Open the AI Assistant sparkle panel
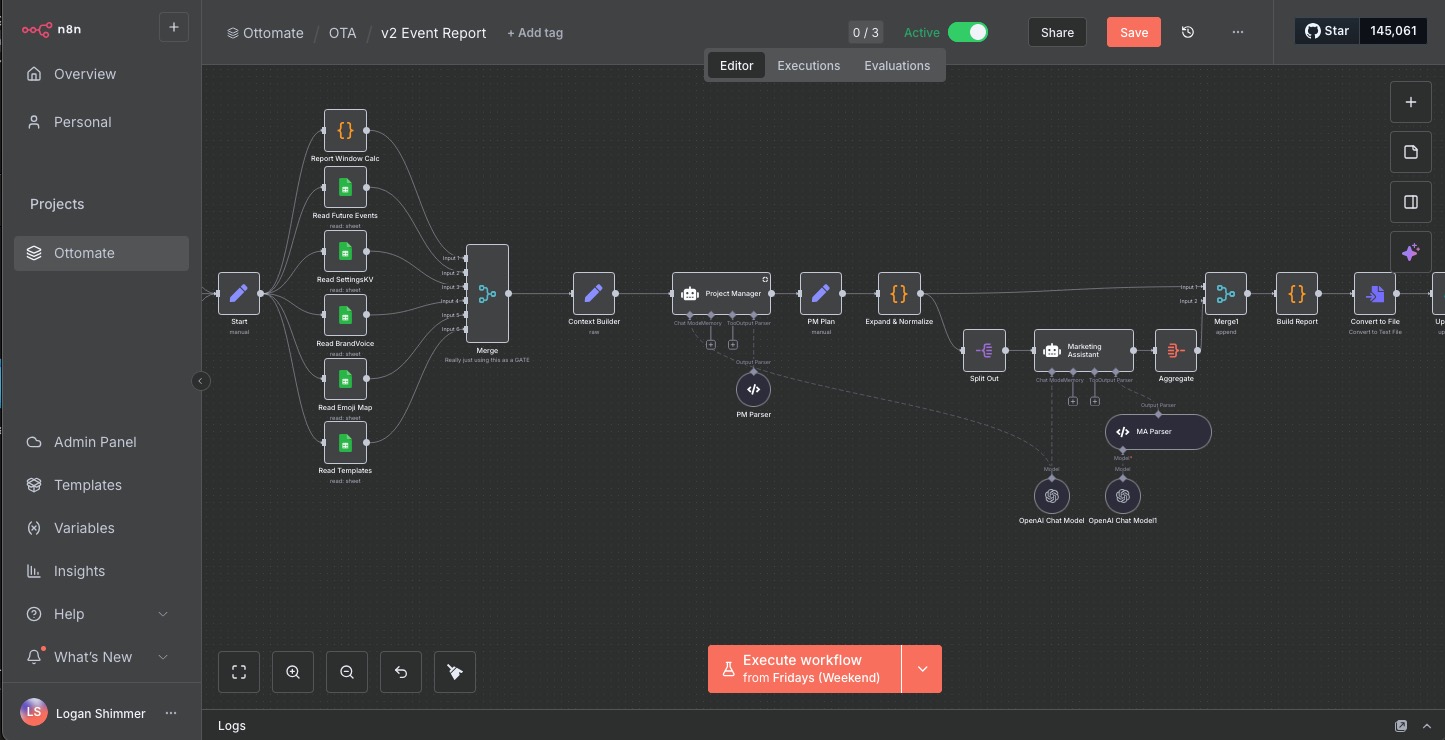The width and height of the screenshot is (1445, 740). (x=1410, y=251)
